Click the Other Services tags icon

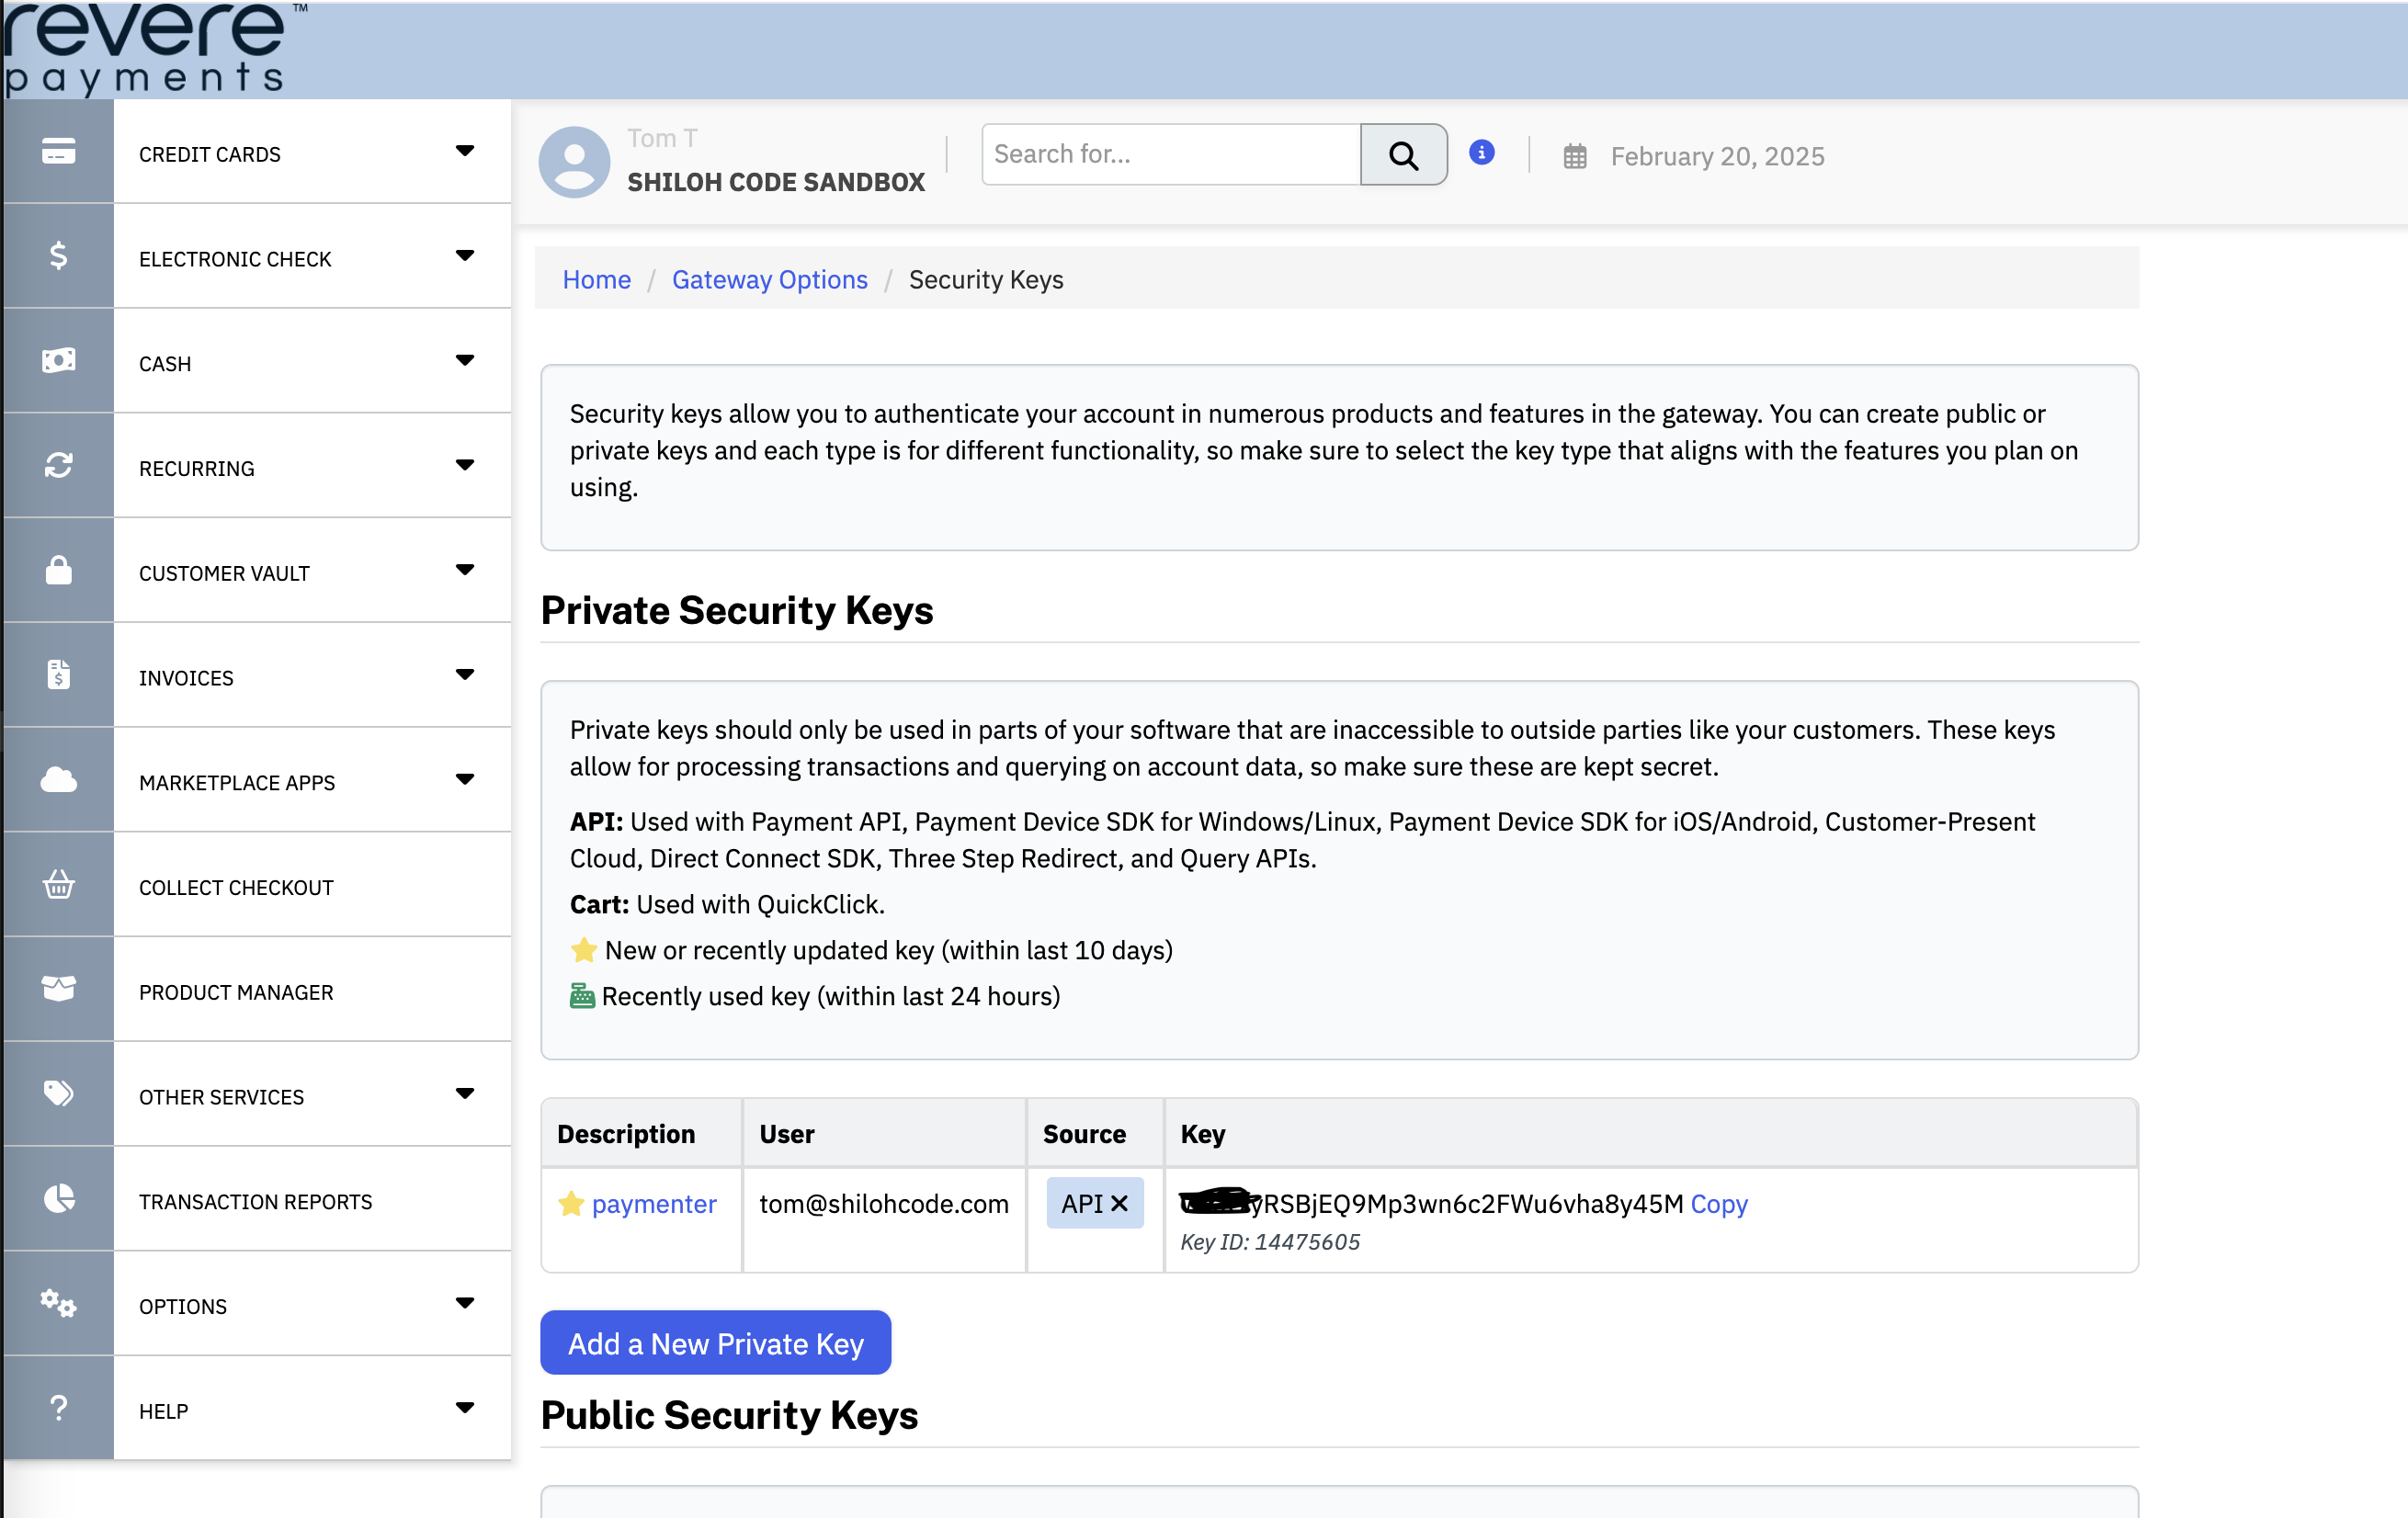tap(59, 1094)
